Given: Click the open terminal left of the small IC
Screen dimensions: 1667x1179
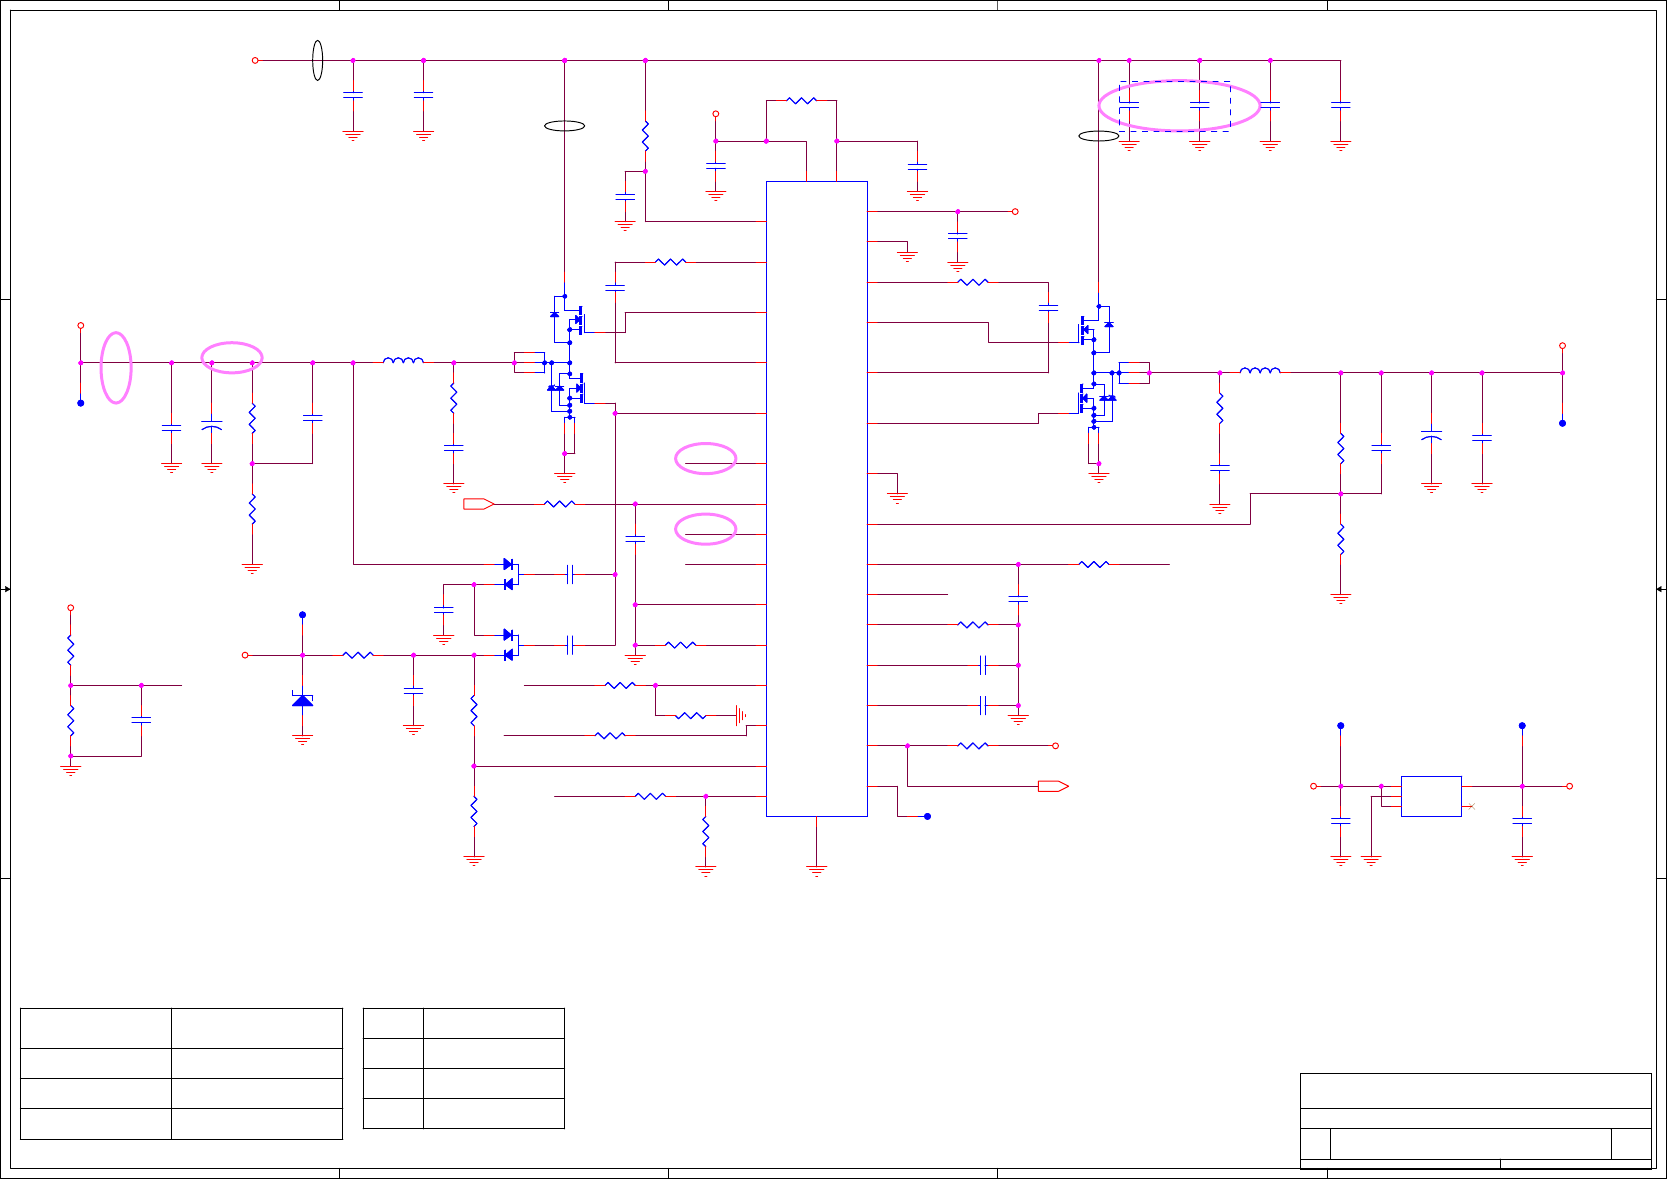Looking at the screenshot, I should (1313, 786).
